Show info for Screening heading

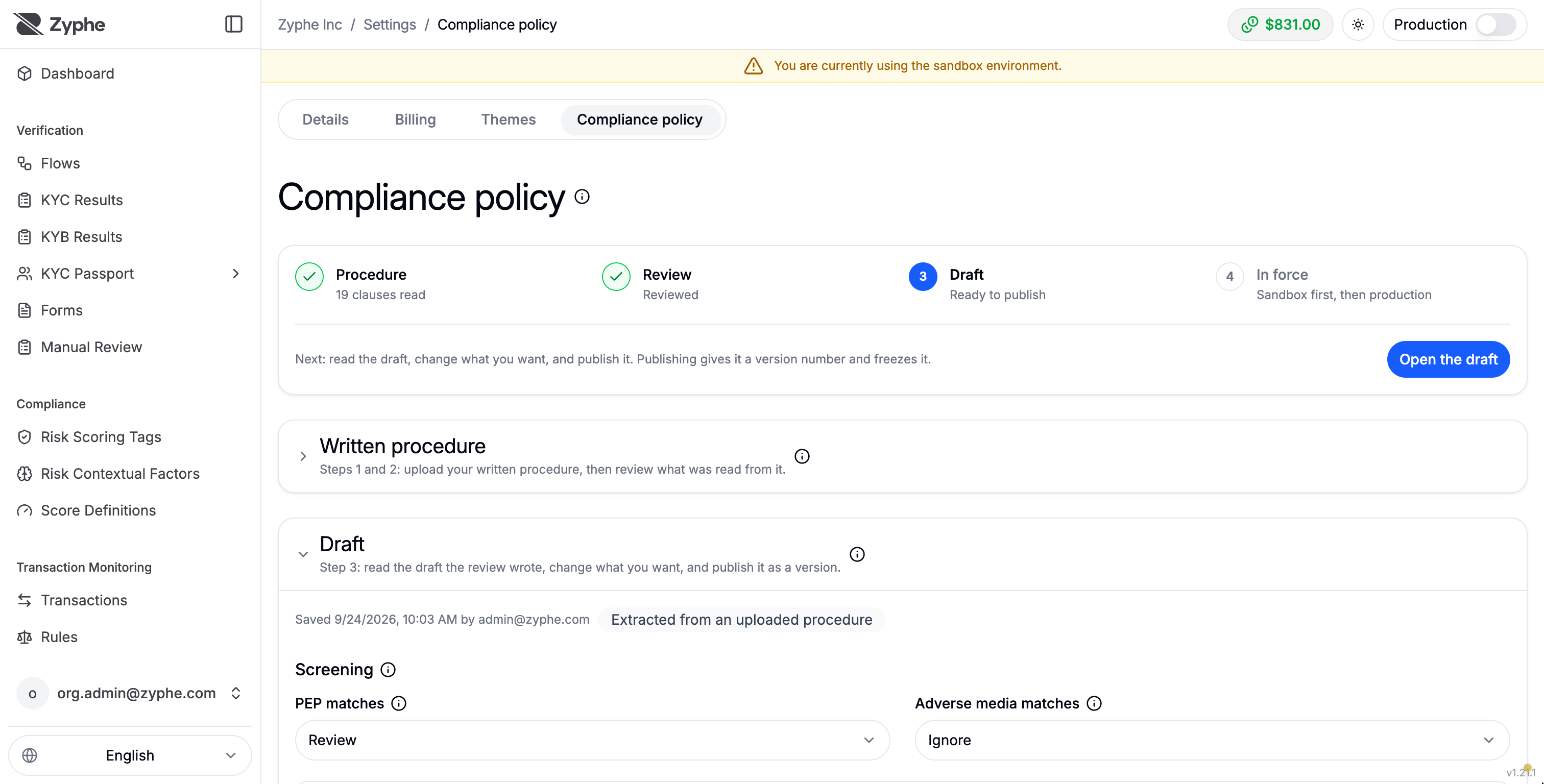(x=388, y=670)
